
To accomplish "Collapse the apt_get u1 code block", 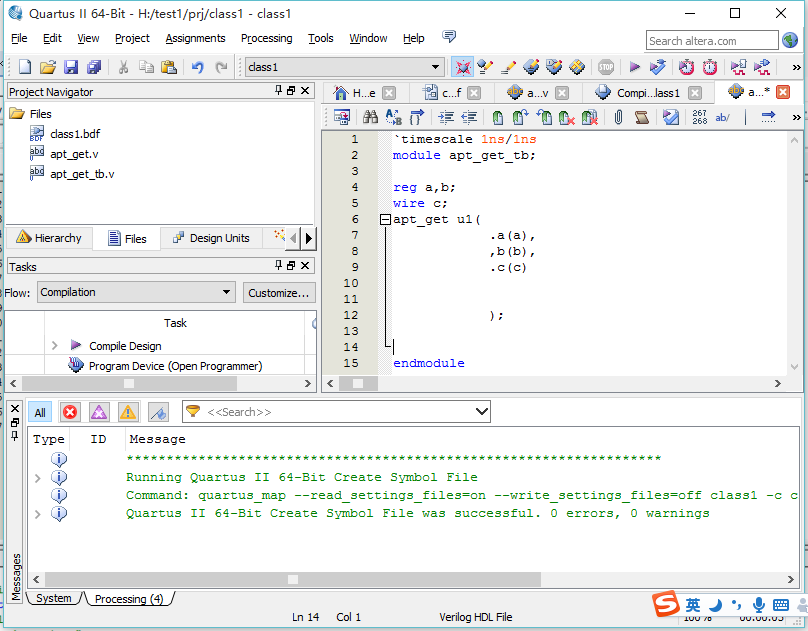I will tap(385, 220).
